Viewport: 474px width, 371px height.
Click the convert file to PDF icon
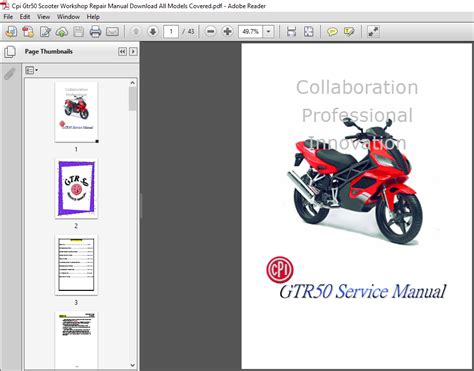pyautogui.click(x=28, y=32)
